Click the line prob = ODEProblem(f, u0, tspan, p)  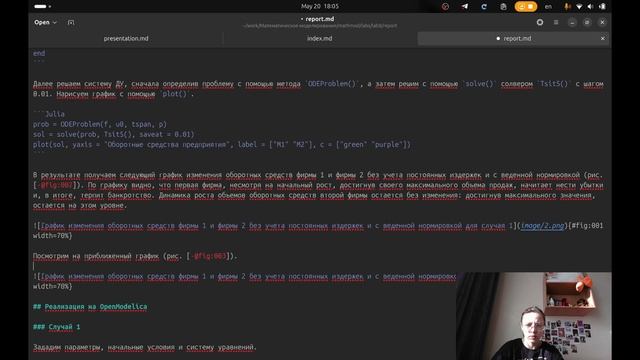pos(100,124)
